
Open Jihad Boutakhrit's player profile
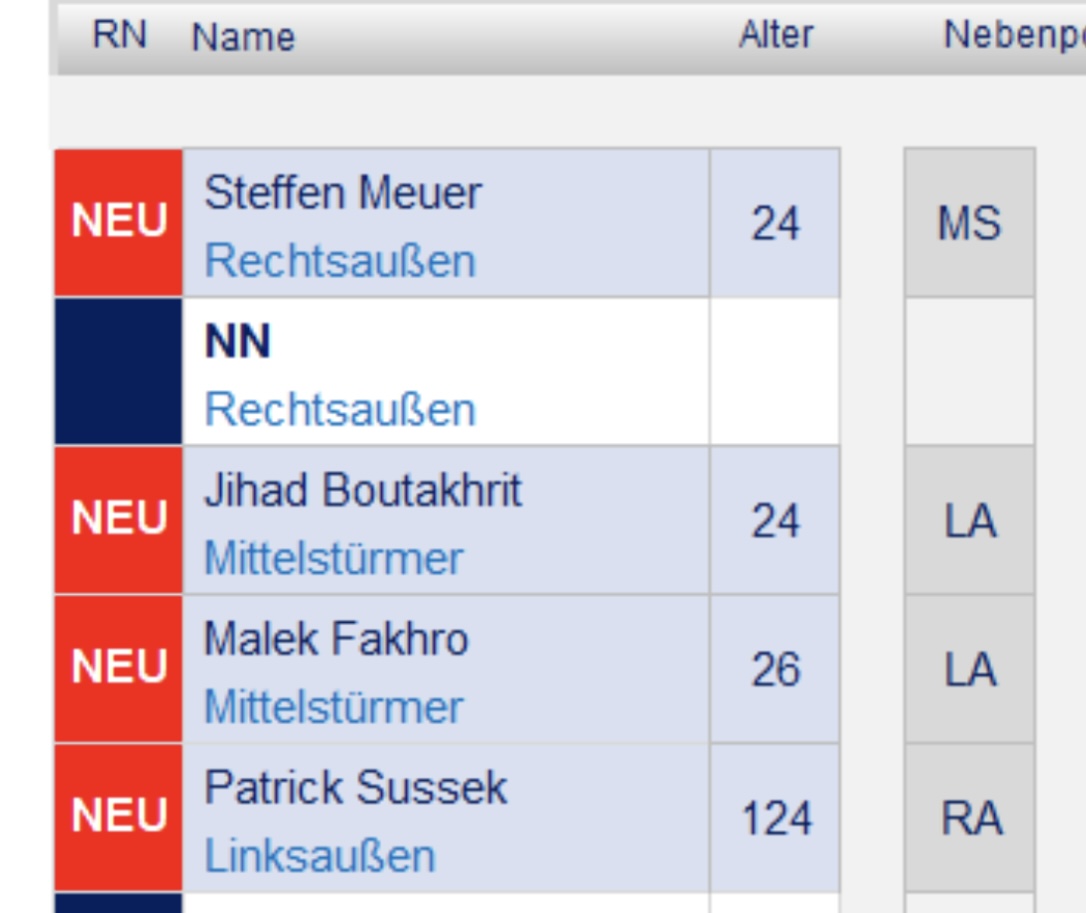click(362, 491)
